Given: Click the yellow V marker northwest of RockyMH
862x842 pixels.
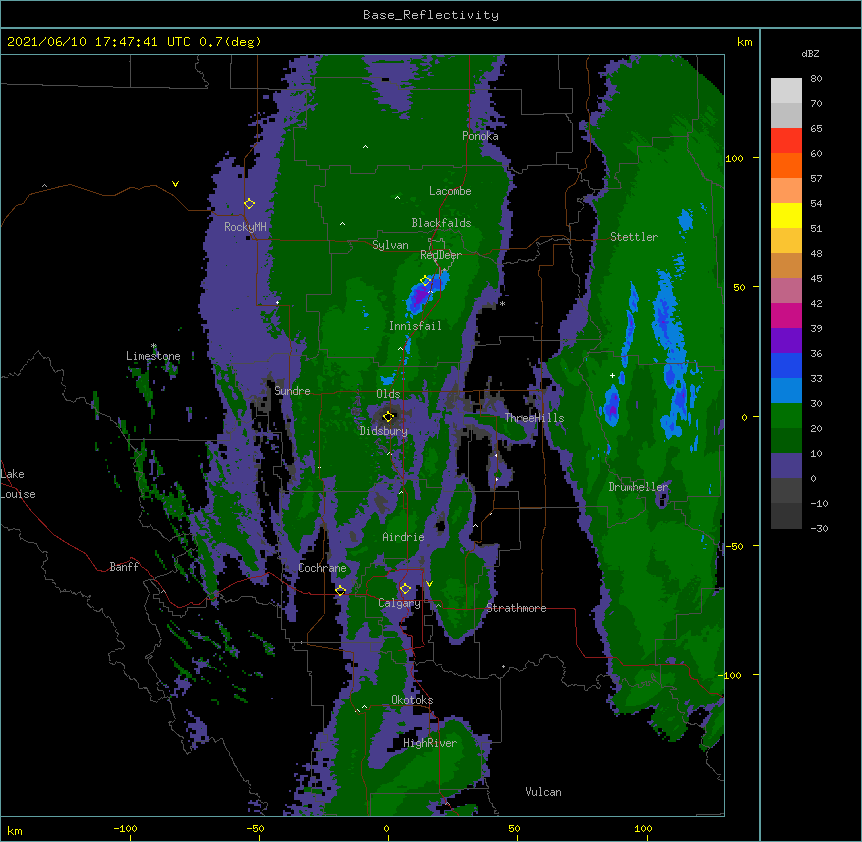Looking at the screenshot, I should [x=175, y=184].
